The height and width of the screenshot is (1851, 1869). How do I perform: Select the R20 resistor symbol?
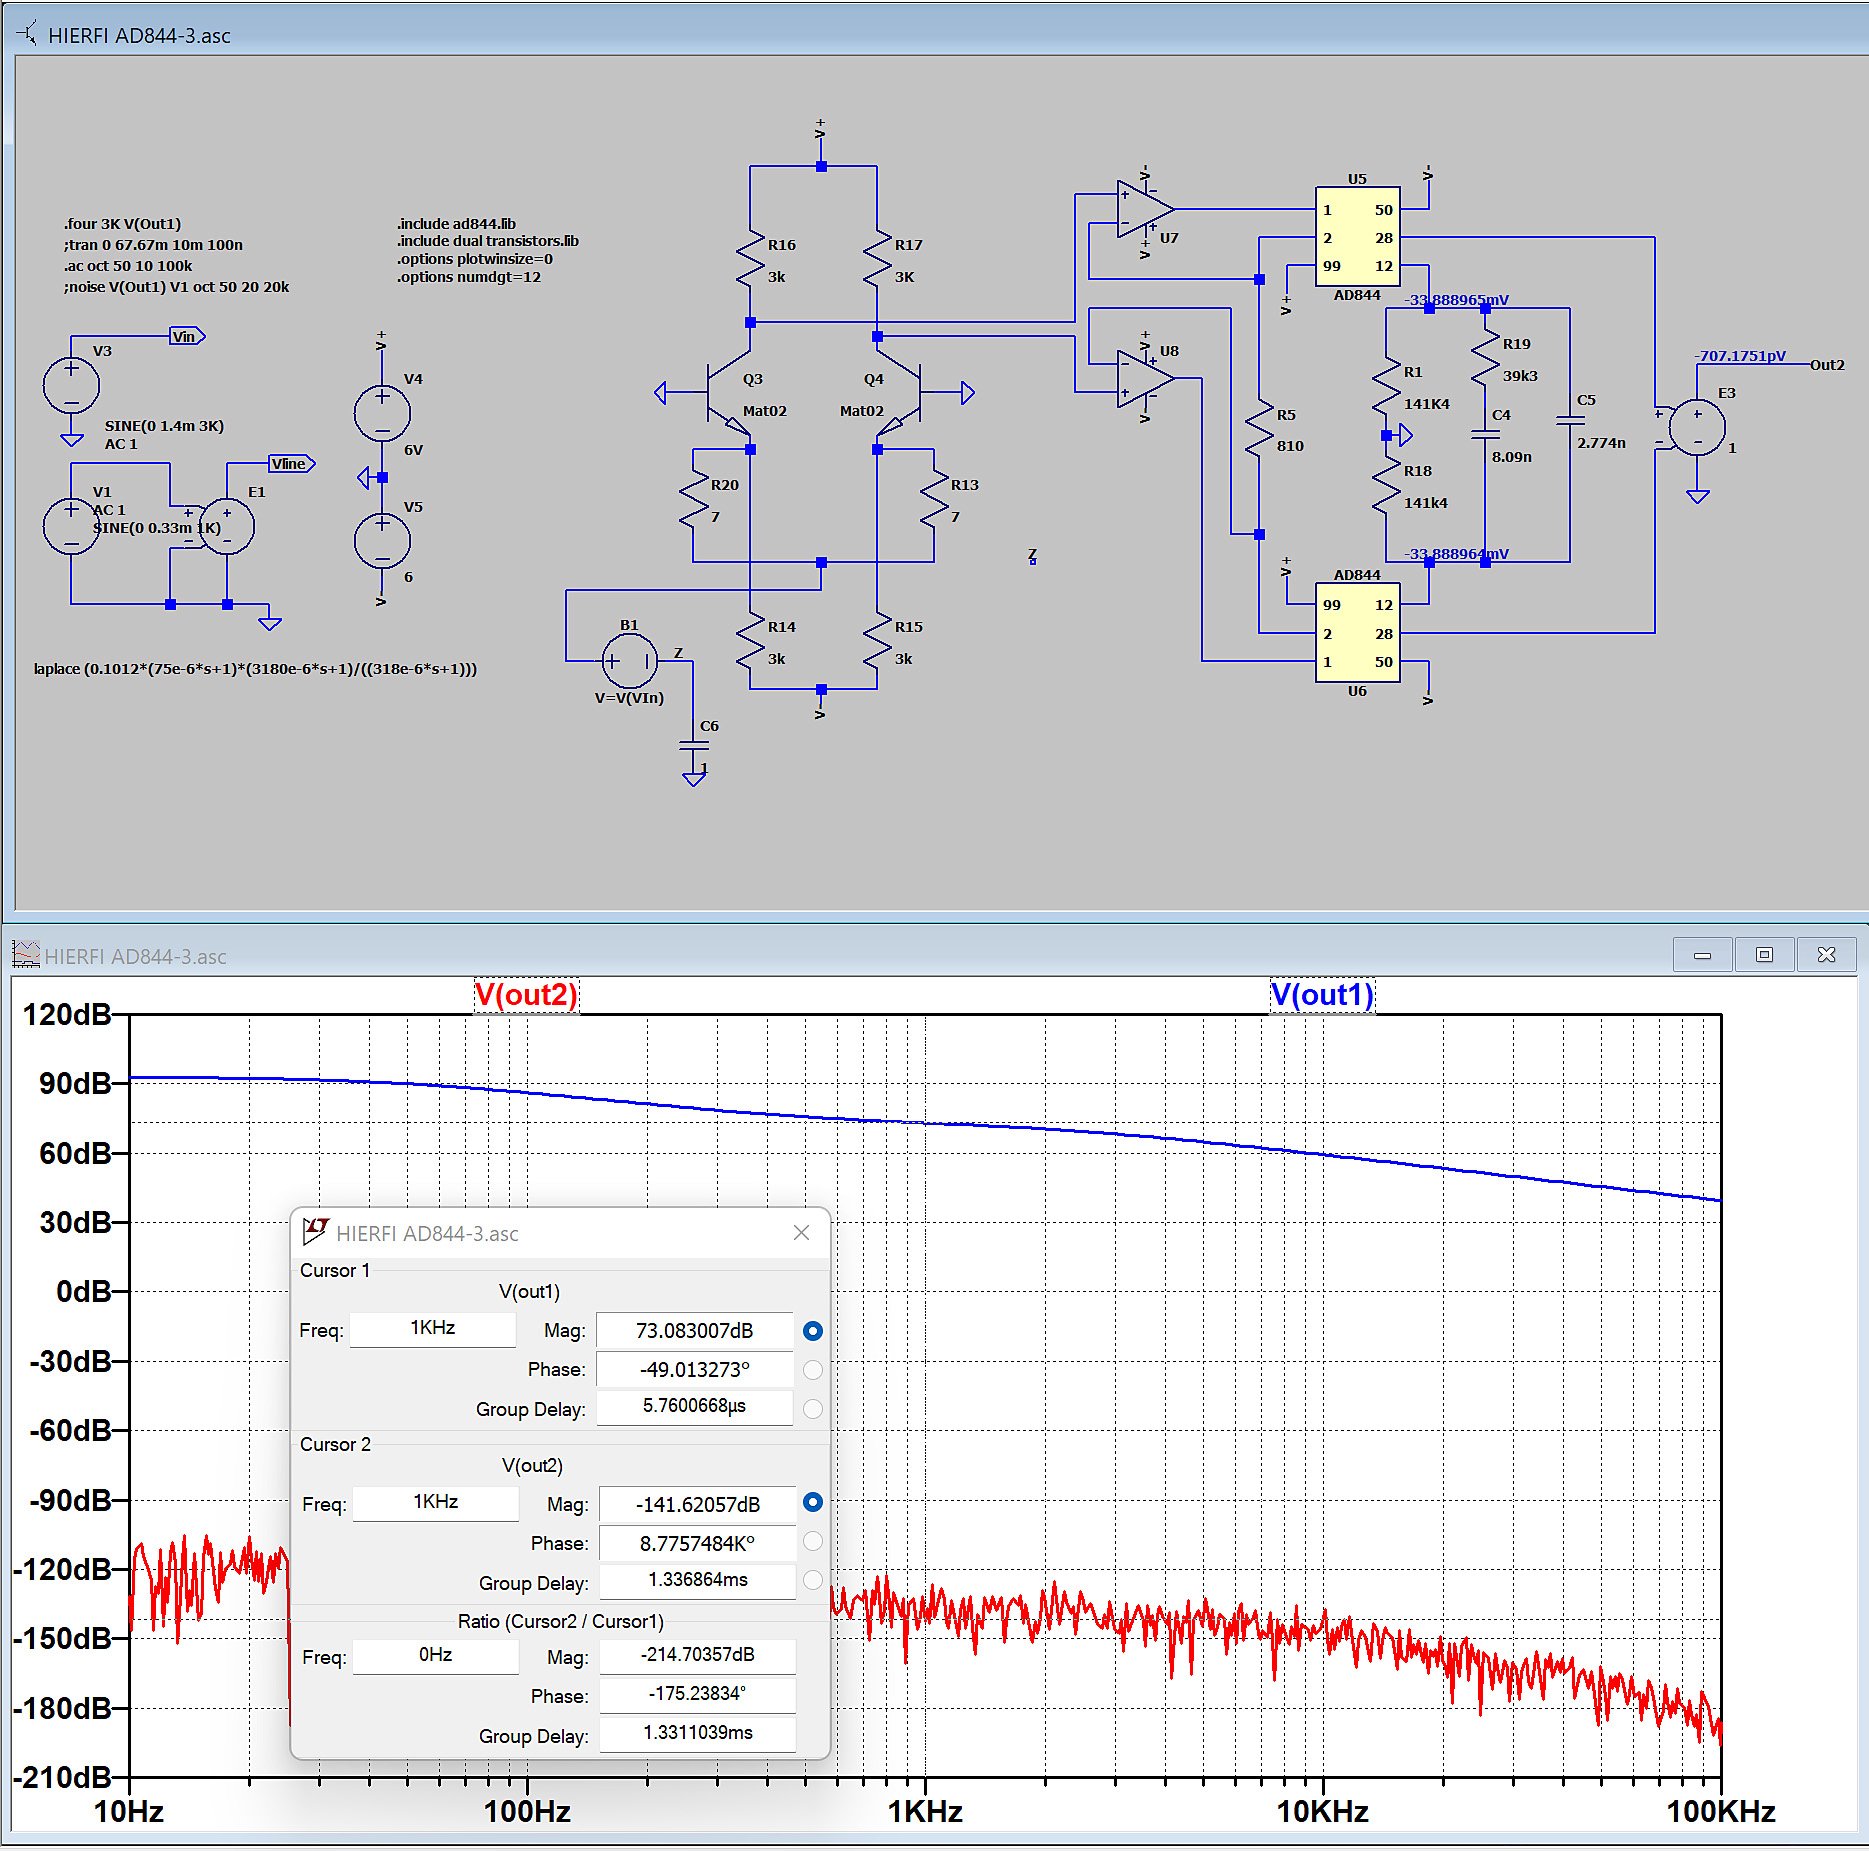click(x=693, y=499)
